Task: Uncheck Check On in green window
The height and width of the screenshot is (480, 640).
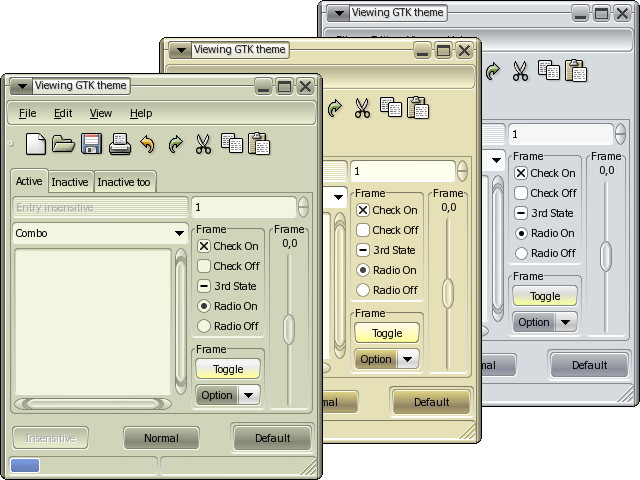Action: 204,246
